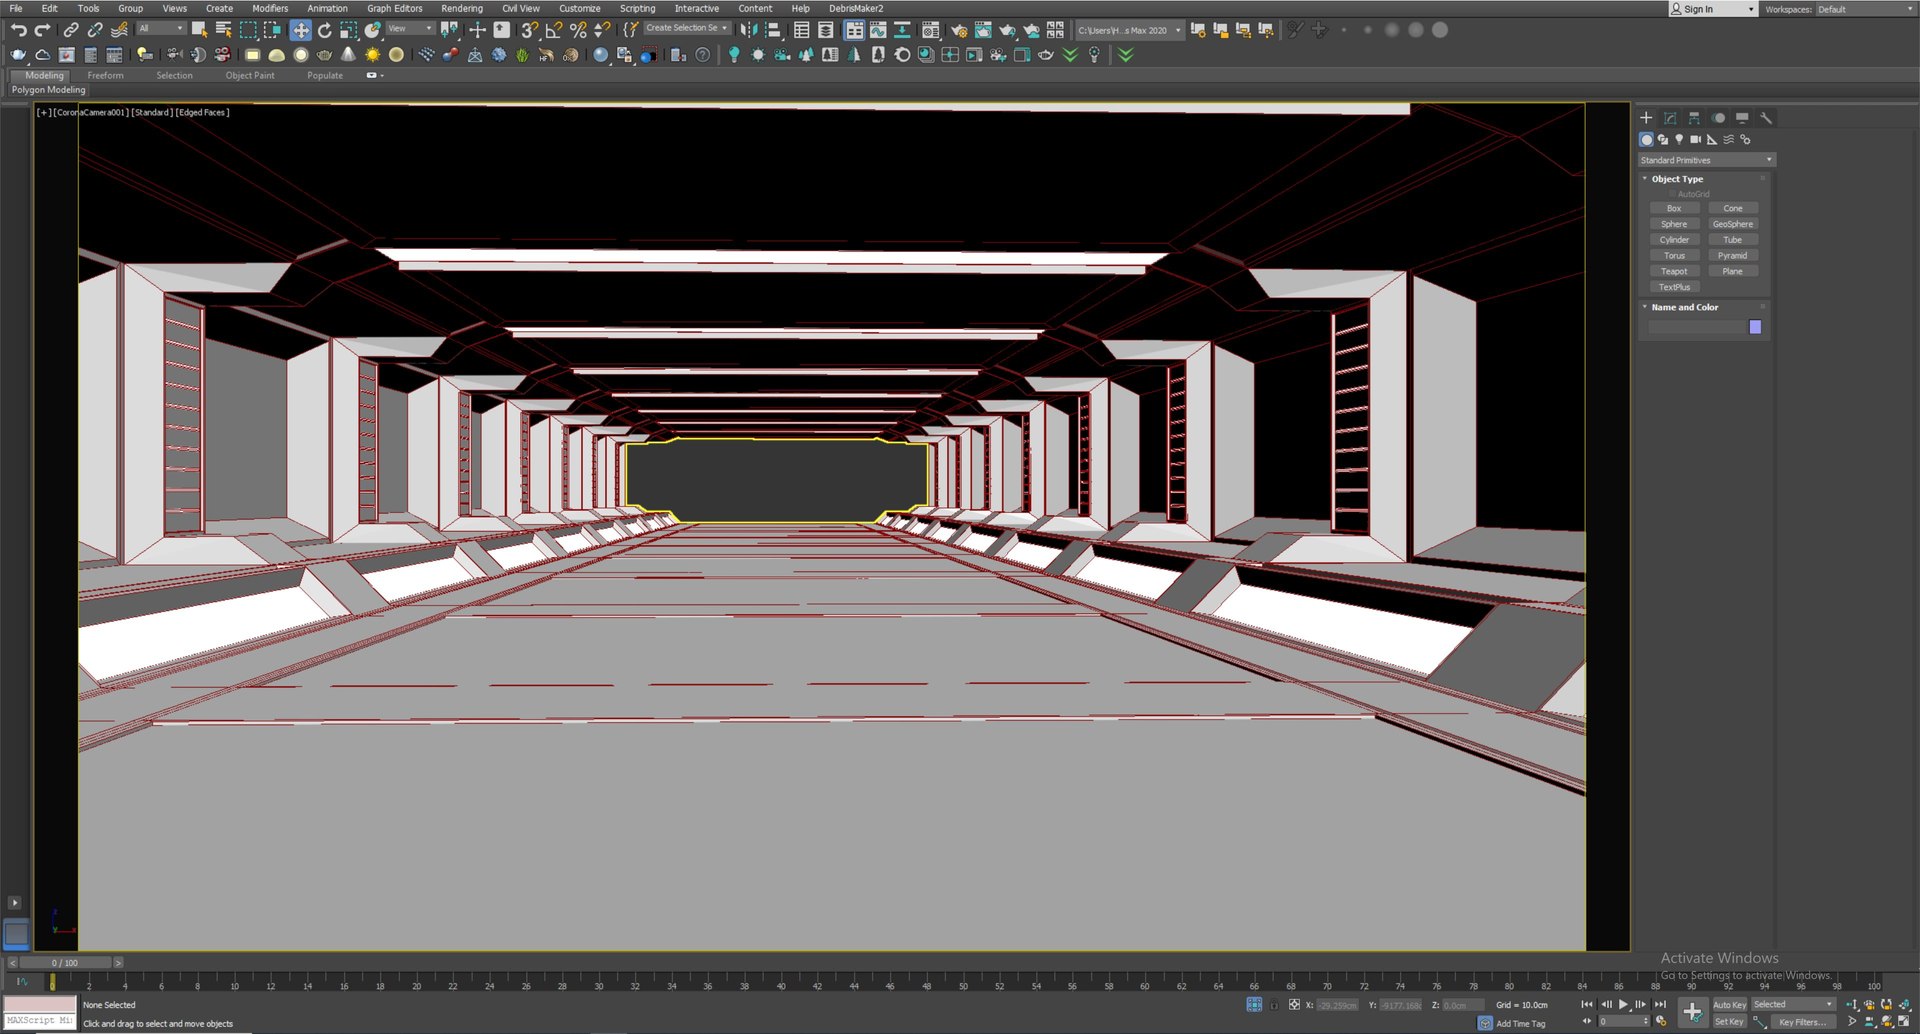Toggle Percent Snap
Image resolution: width=1920 pixels, height=1034 pixels.
click(578, 30)
